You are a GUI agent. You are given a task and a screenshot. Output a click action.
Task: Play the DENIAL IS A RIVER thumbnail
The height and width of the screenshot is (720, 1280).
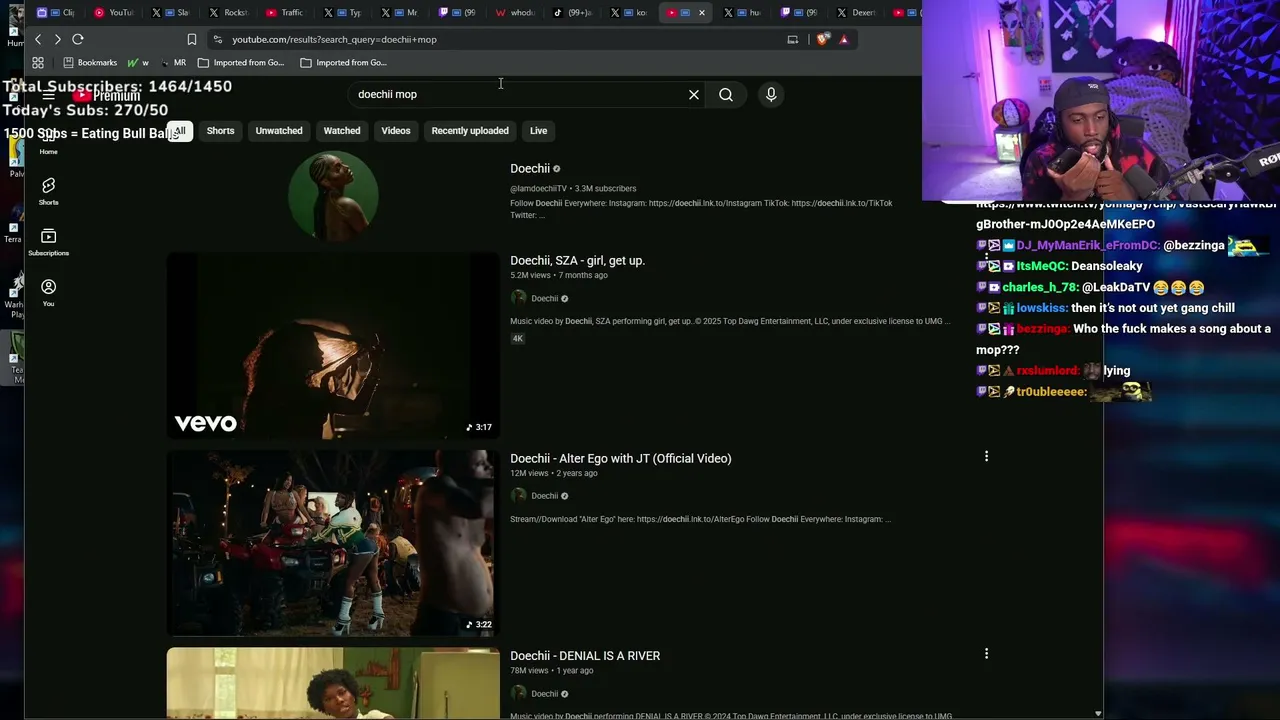coord(333,683)
